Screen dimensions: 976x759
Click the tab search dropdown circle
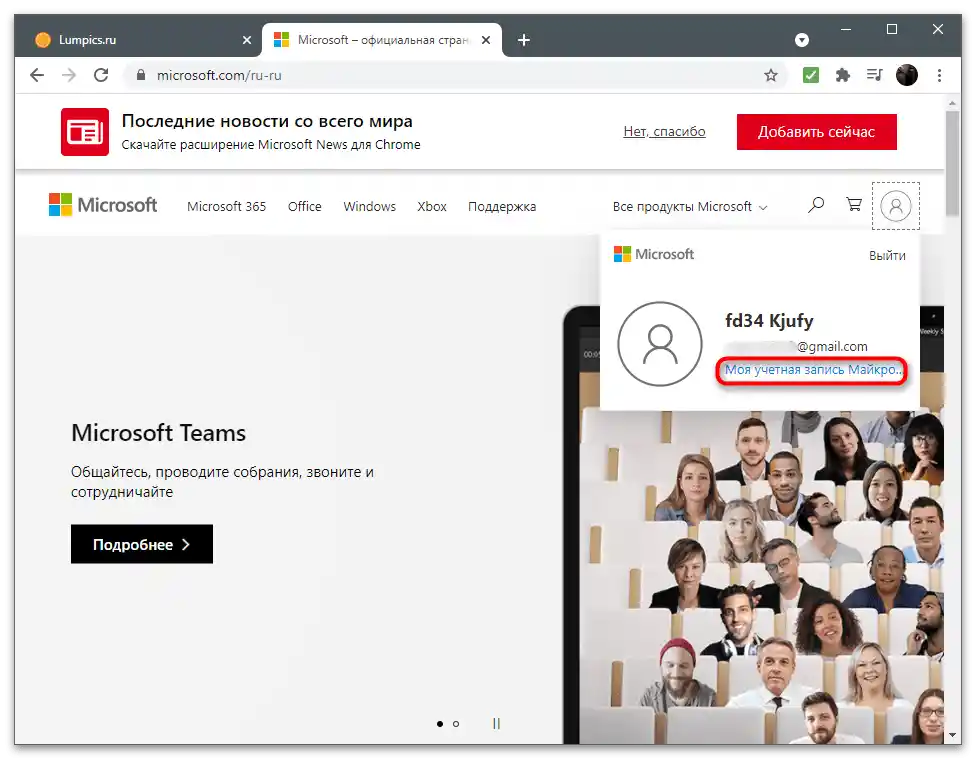tap(802, 40)
